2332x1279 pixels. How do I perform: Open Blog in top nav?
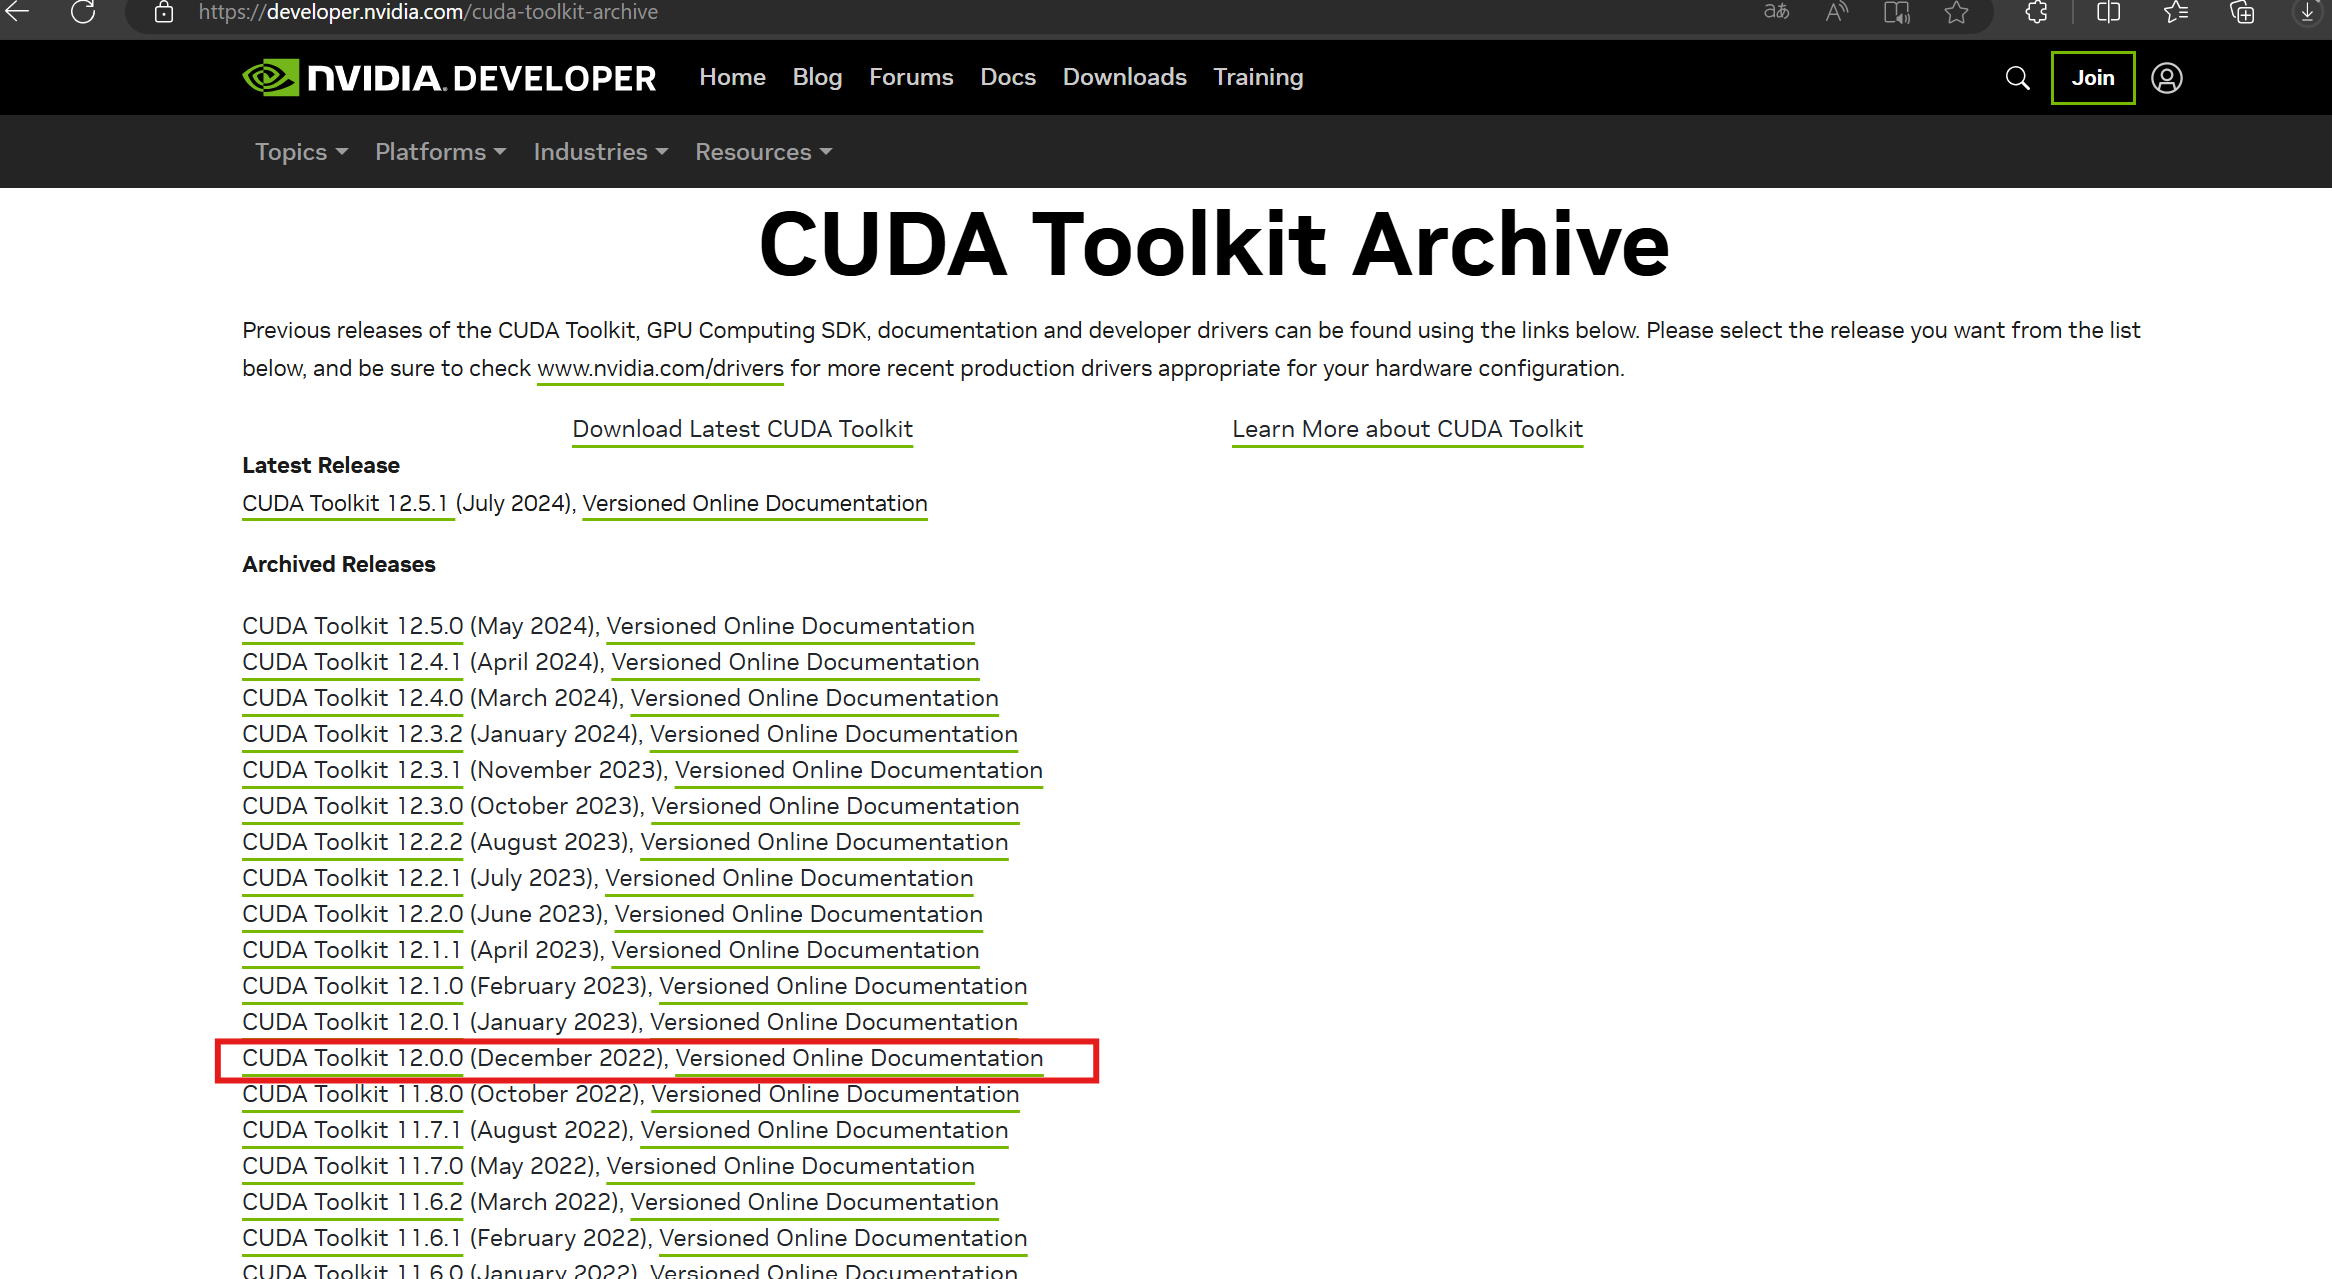(817, 77)
